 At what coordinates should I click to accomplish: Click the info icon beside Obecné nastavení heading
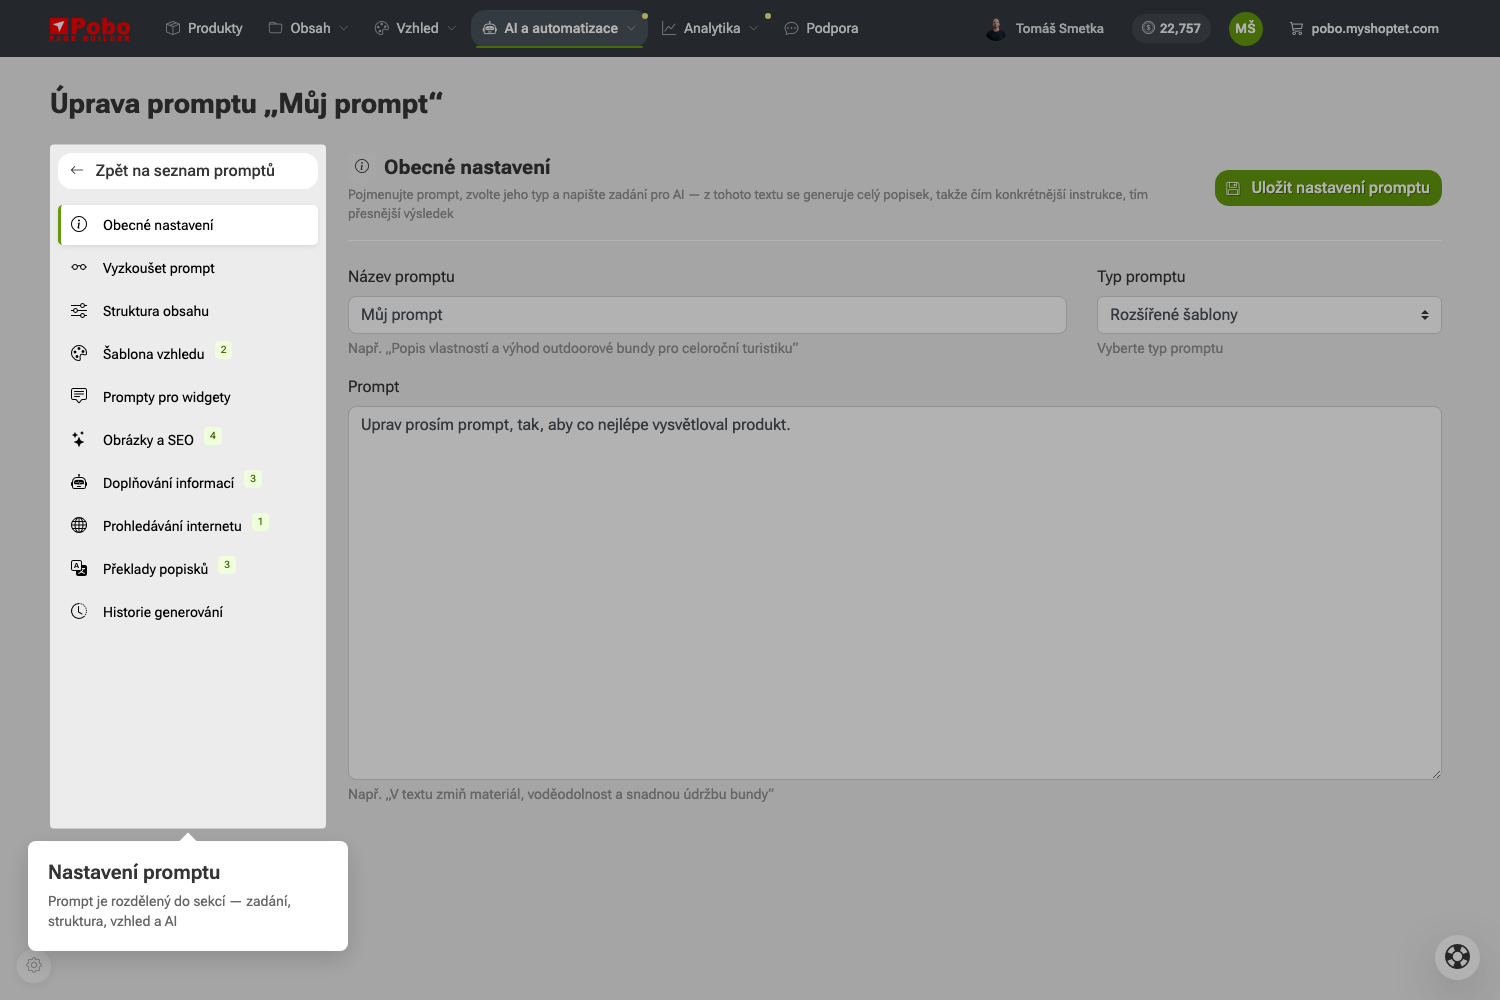point(362,167)
